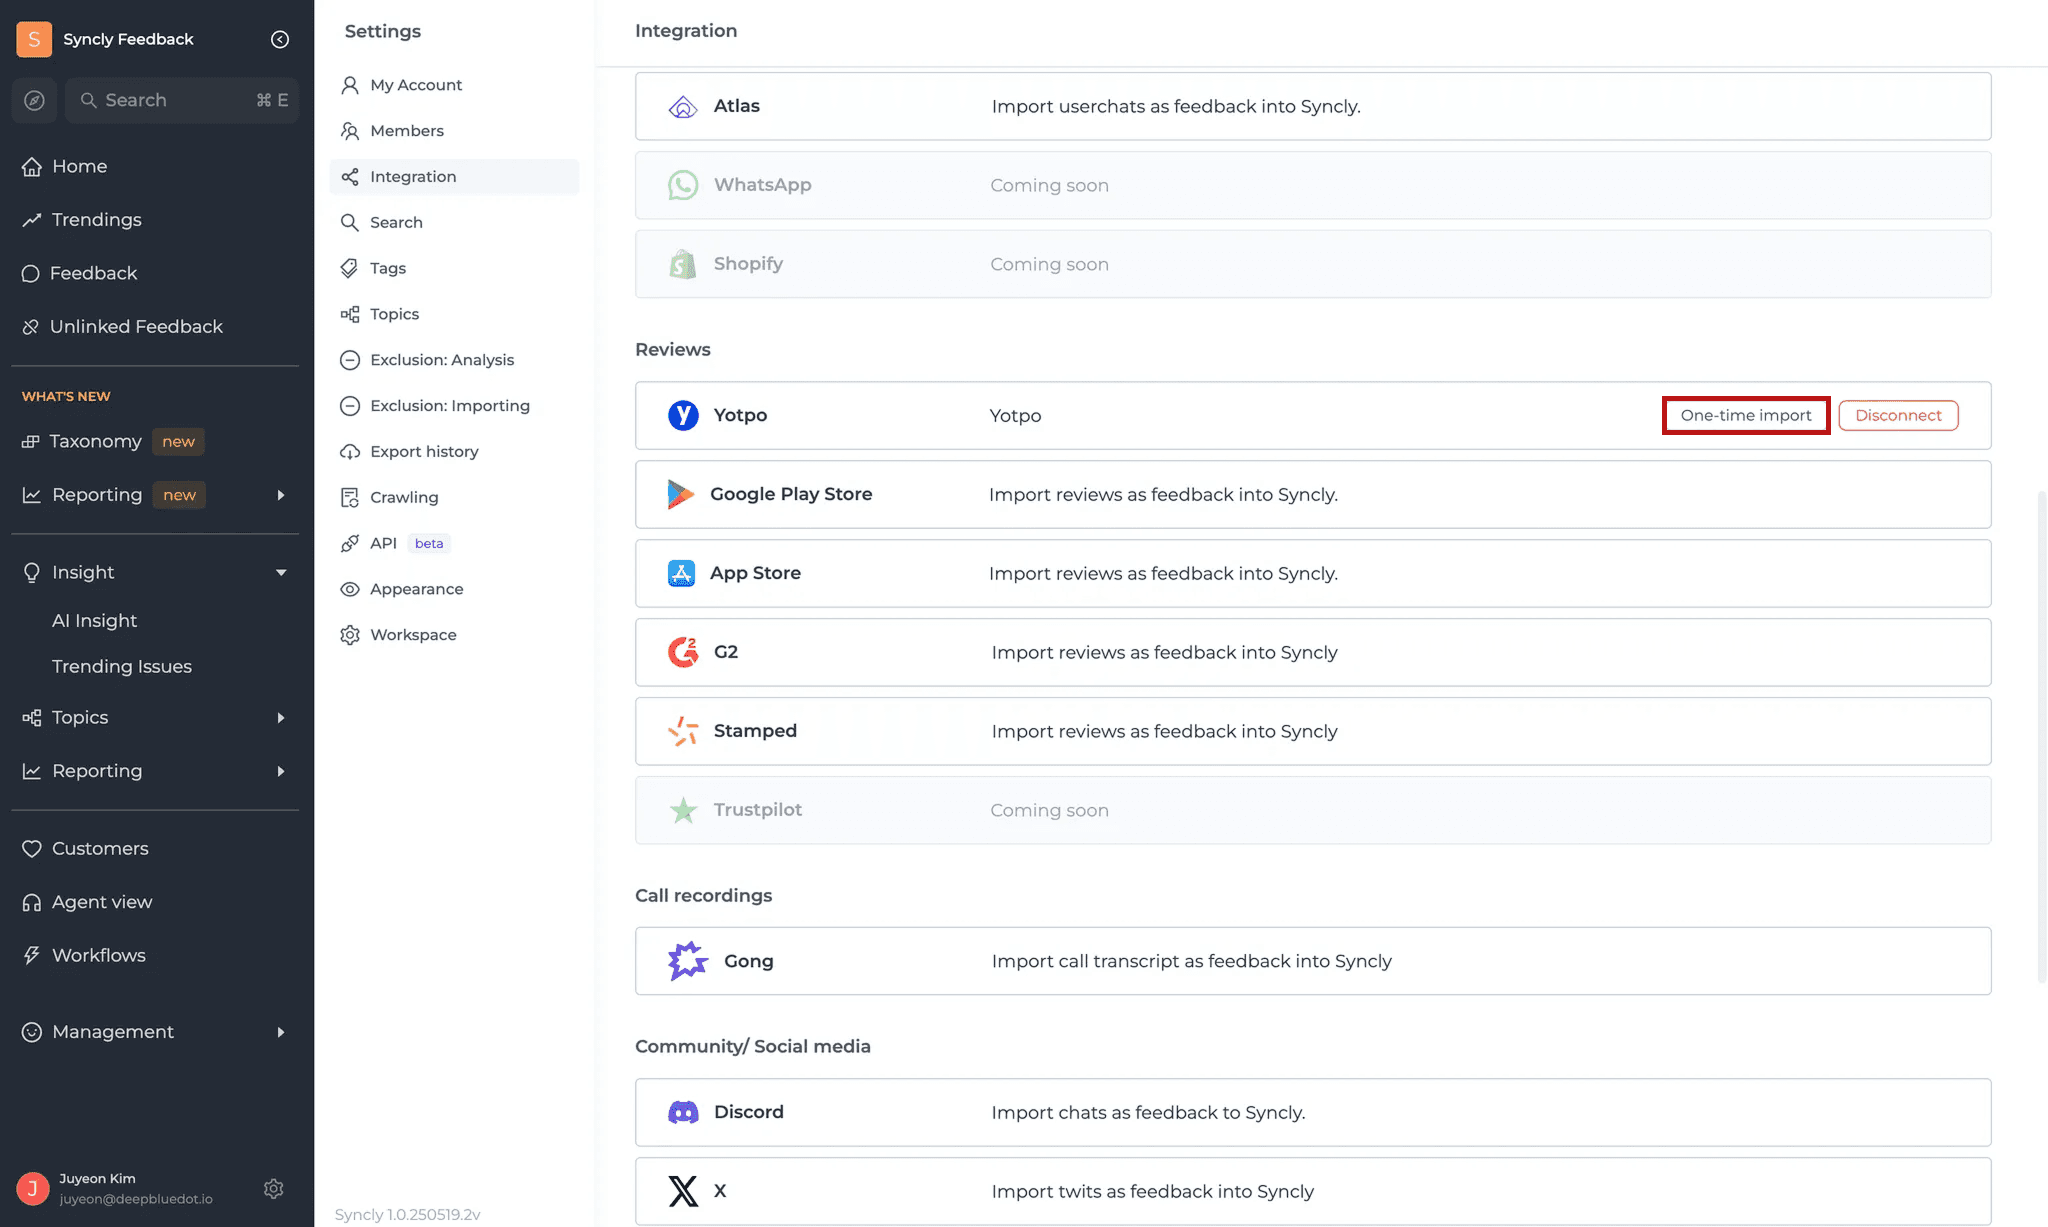Viewport: 2048px width, 1227px height.
Task: Open AI Insight page
Action: 94,621
